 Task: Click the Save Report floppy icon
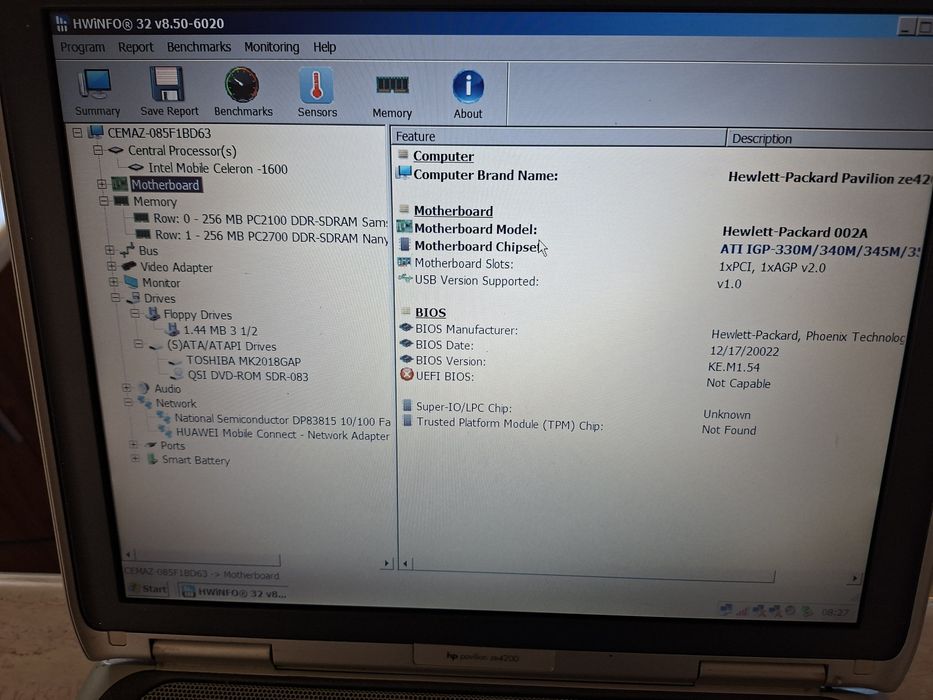pyautogui.click(x=169, y=92)
